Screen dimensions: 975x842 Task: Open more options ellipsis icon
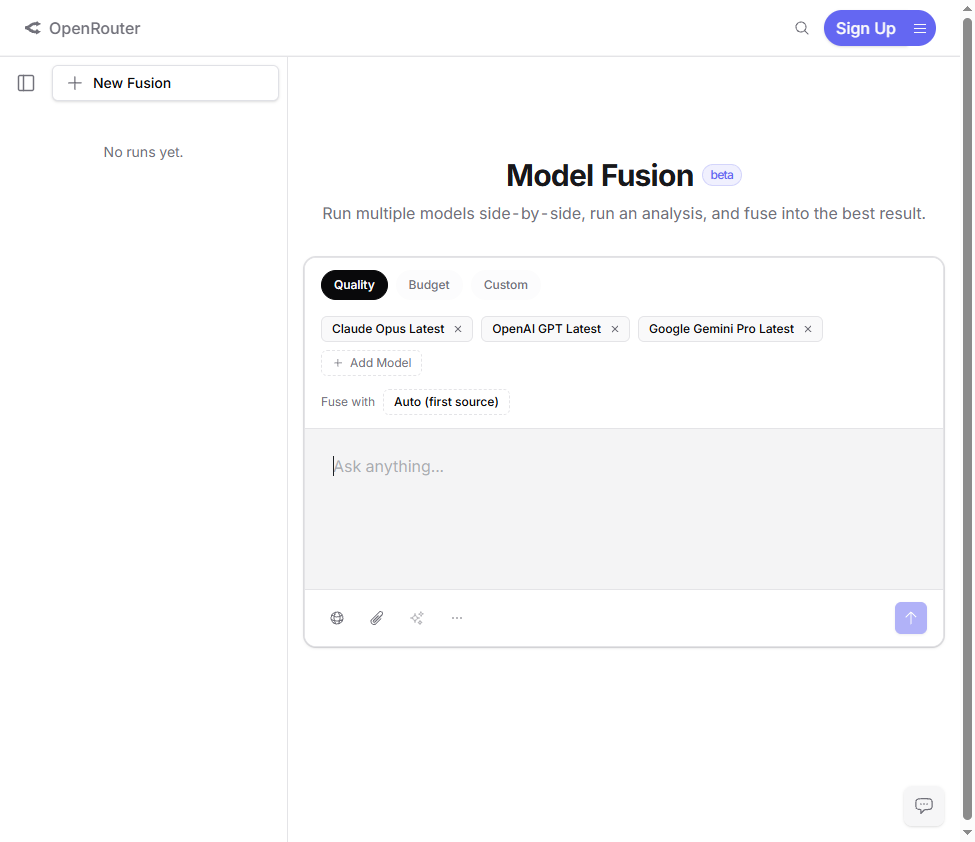pyautogui.click(x=456, y=618)
